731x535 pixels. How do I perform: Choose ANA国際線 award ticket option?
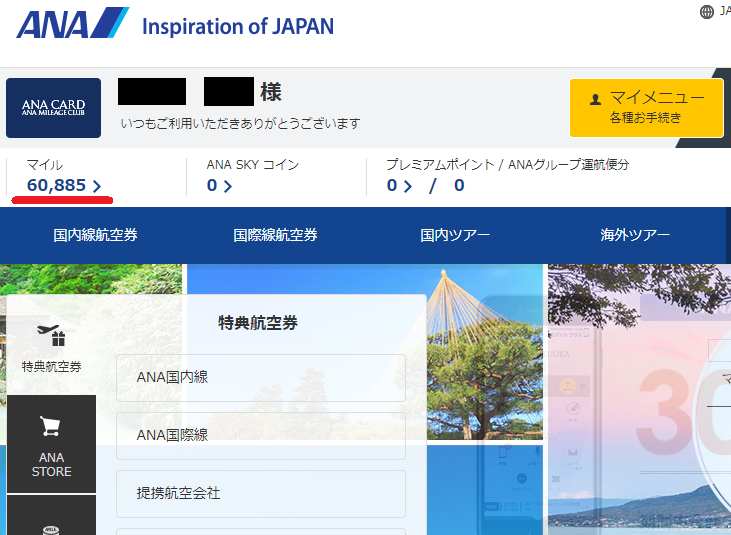(261, 436)
